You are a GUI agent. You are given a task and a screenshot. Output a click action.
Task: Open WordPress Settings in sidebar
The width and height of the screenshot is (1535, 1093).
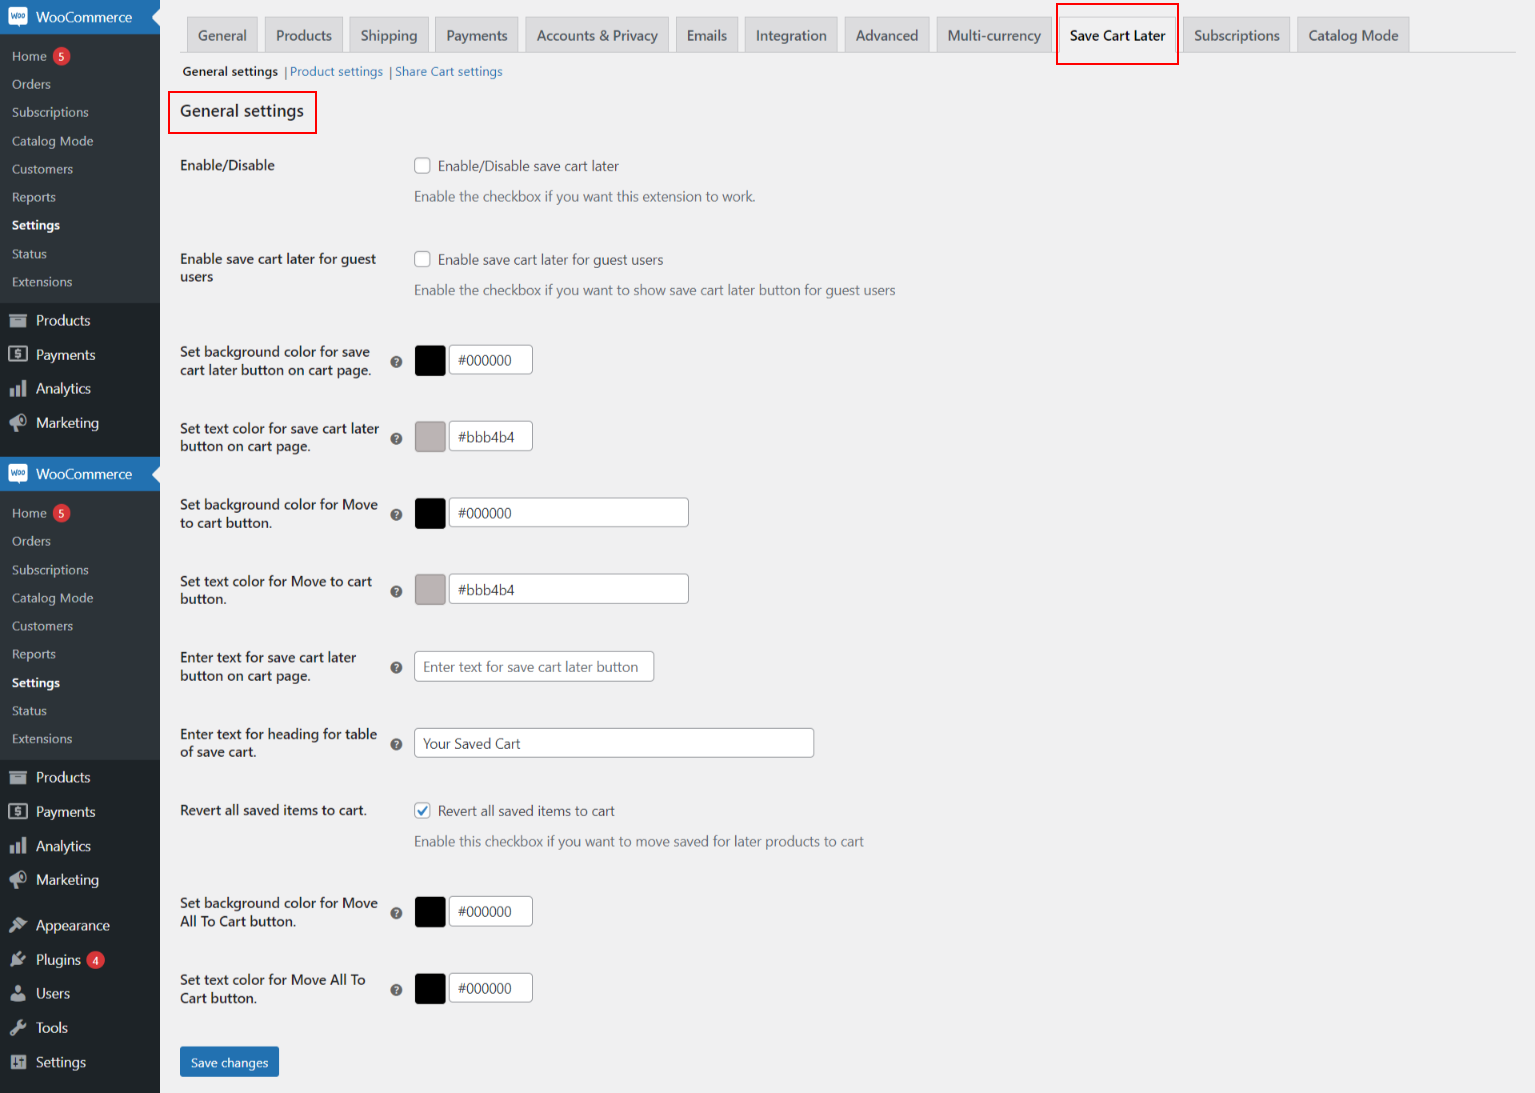point(59,1061)
